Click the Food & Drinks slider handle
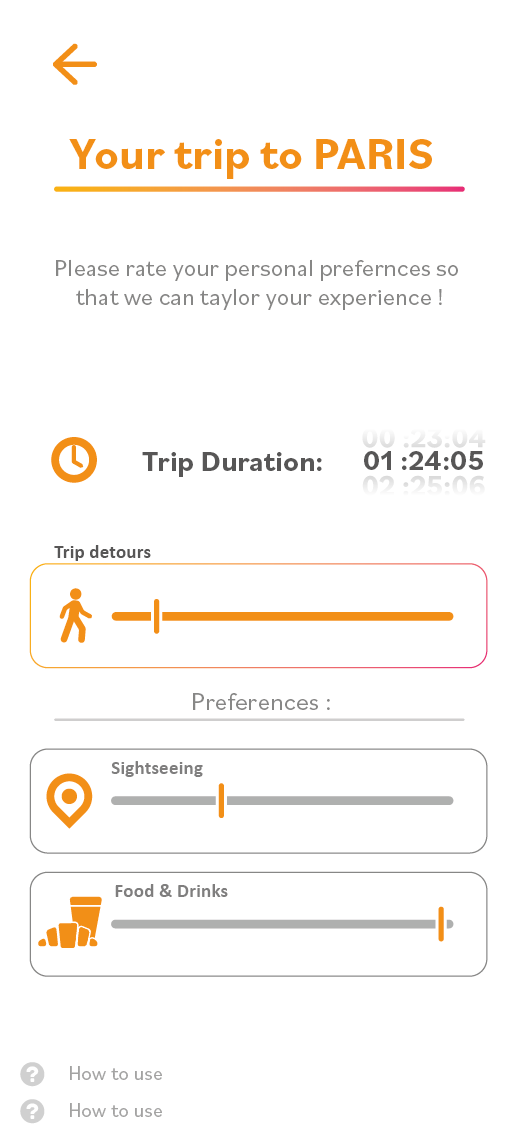The height and width of the screenshot is (1146, 519). (x=441, y=924)
